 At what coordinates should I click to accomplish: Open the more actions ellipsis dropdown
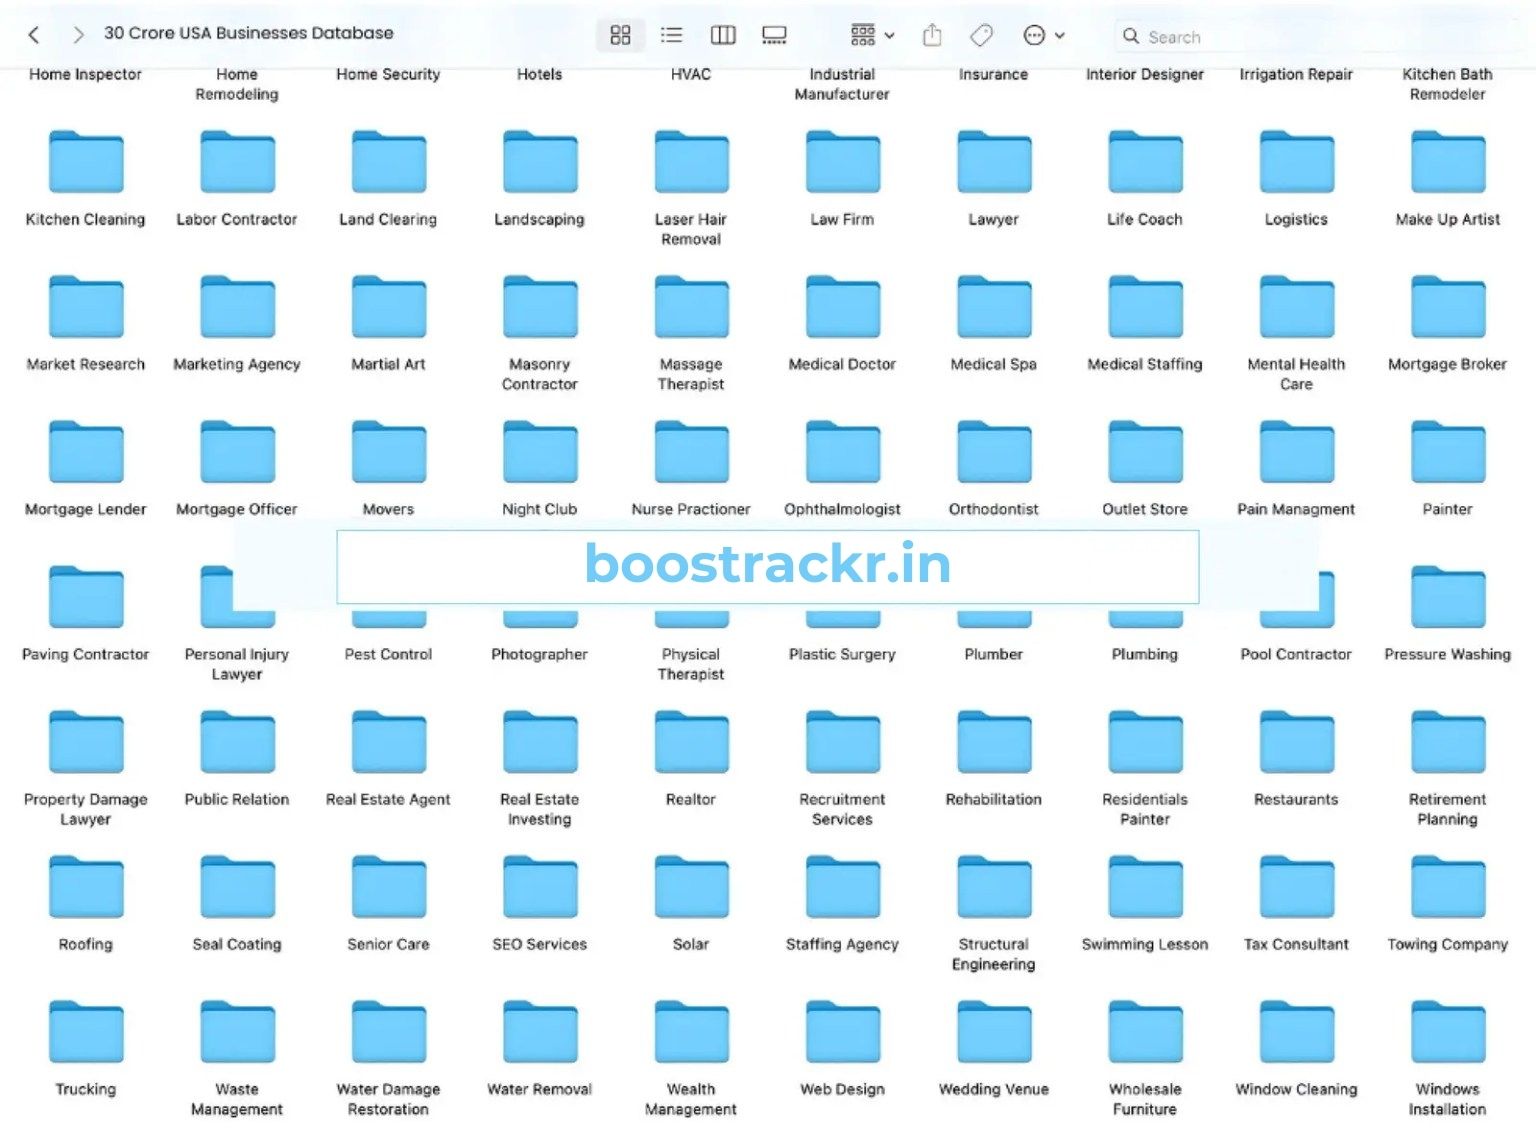point(1043,36)
